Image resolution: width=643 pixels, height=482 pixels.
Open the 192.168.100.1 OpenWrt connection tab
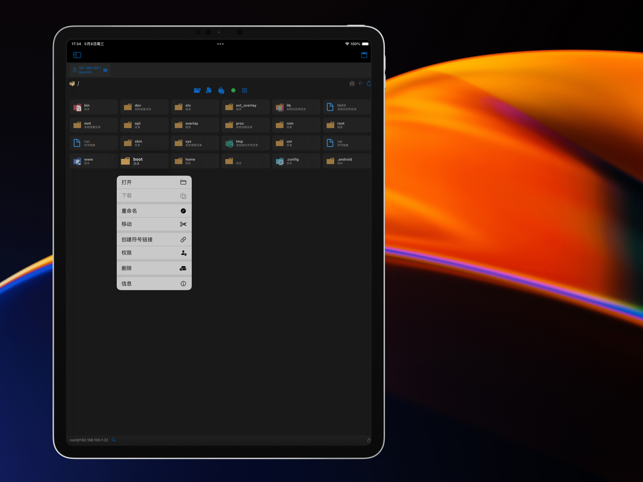[89, 70]
